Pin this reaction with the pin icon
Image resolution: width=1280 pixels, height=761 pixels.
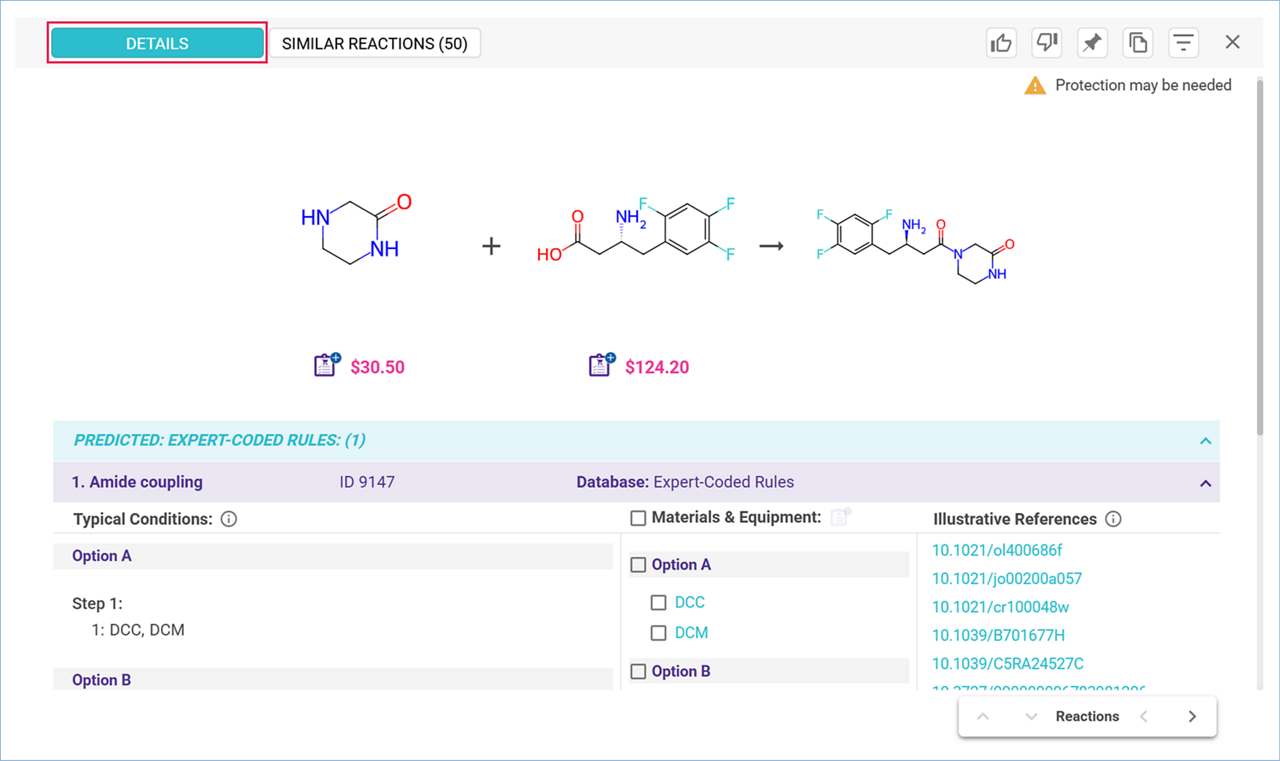tap(1092, 43)
